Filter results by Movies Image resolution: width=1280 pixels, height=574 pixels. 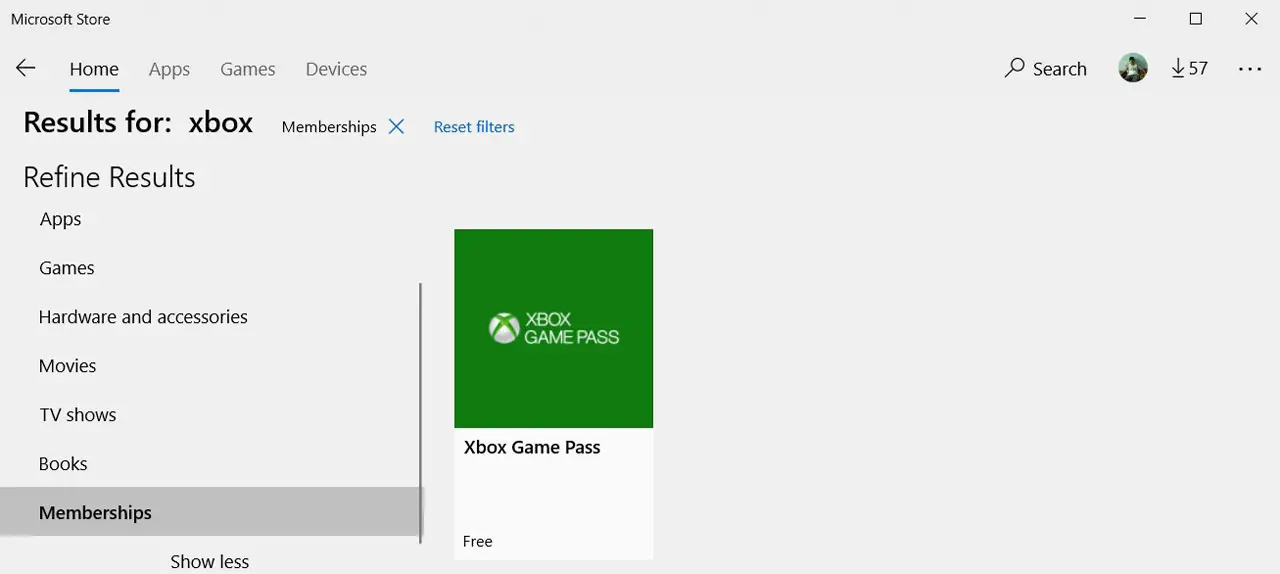click(68, 366)
